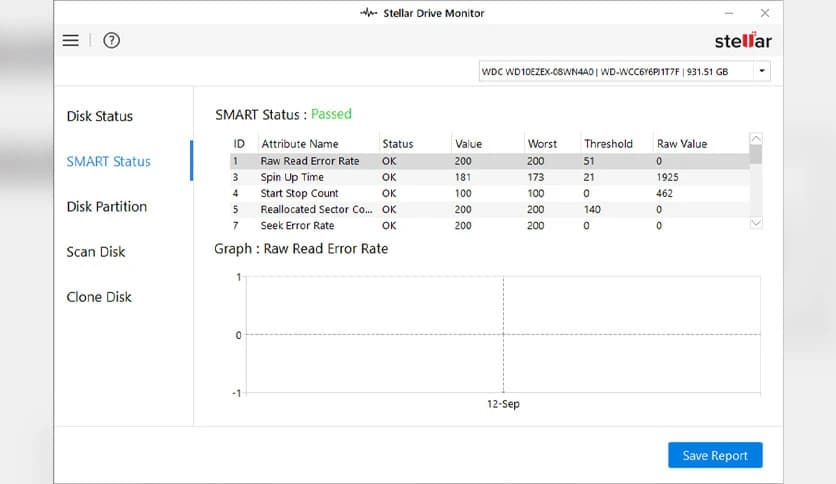
Task: Click raw value 1925 for Spin Up Time
Action: tap(667, 177)
